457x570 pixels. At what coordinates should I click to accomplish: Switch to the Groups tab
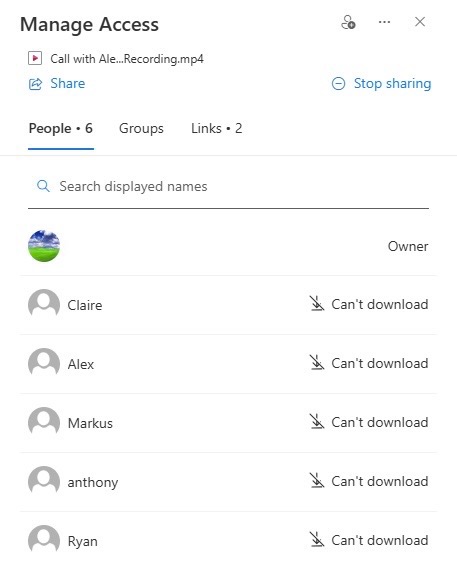[141, 128]
